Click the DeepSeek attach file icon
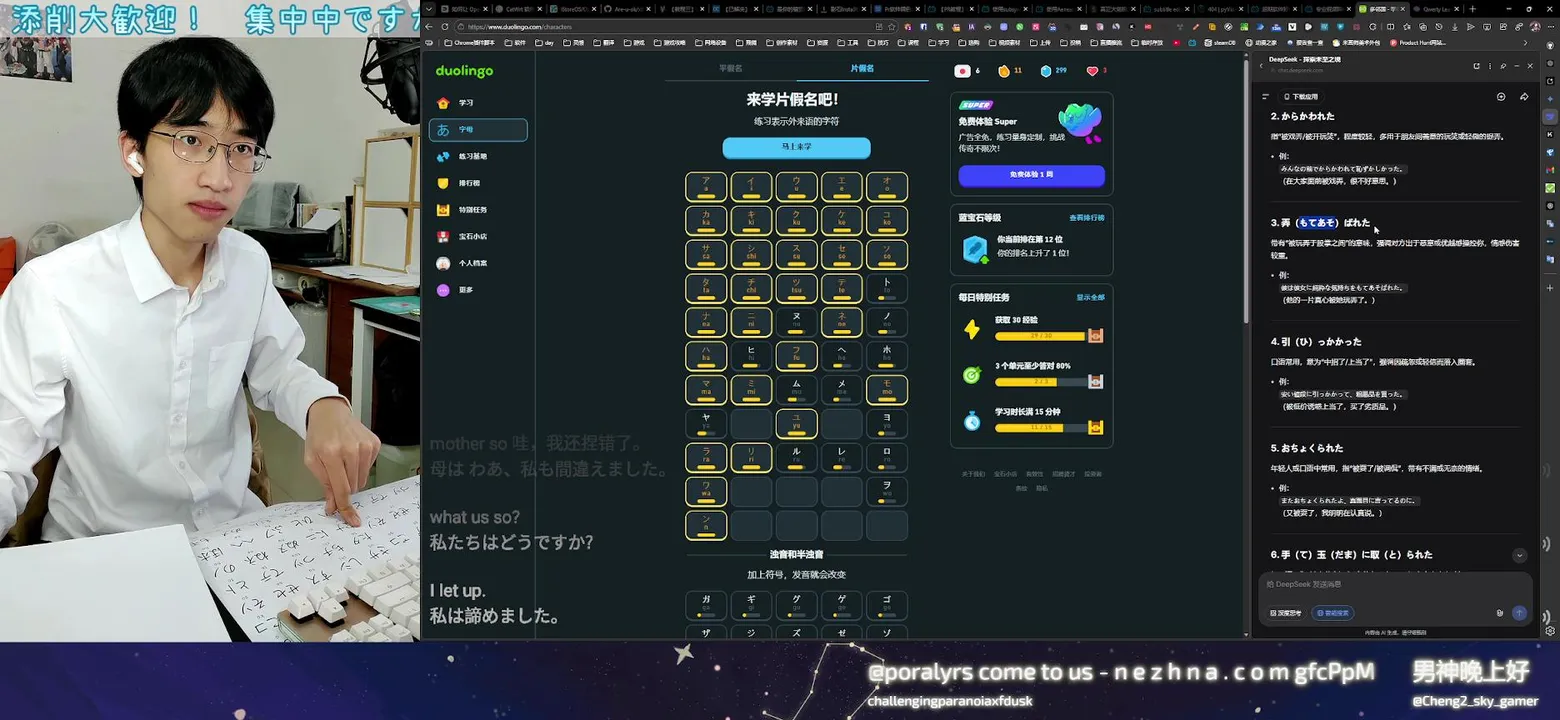 (1499, 613)
